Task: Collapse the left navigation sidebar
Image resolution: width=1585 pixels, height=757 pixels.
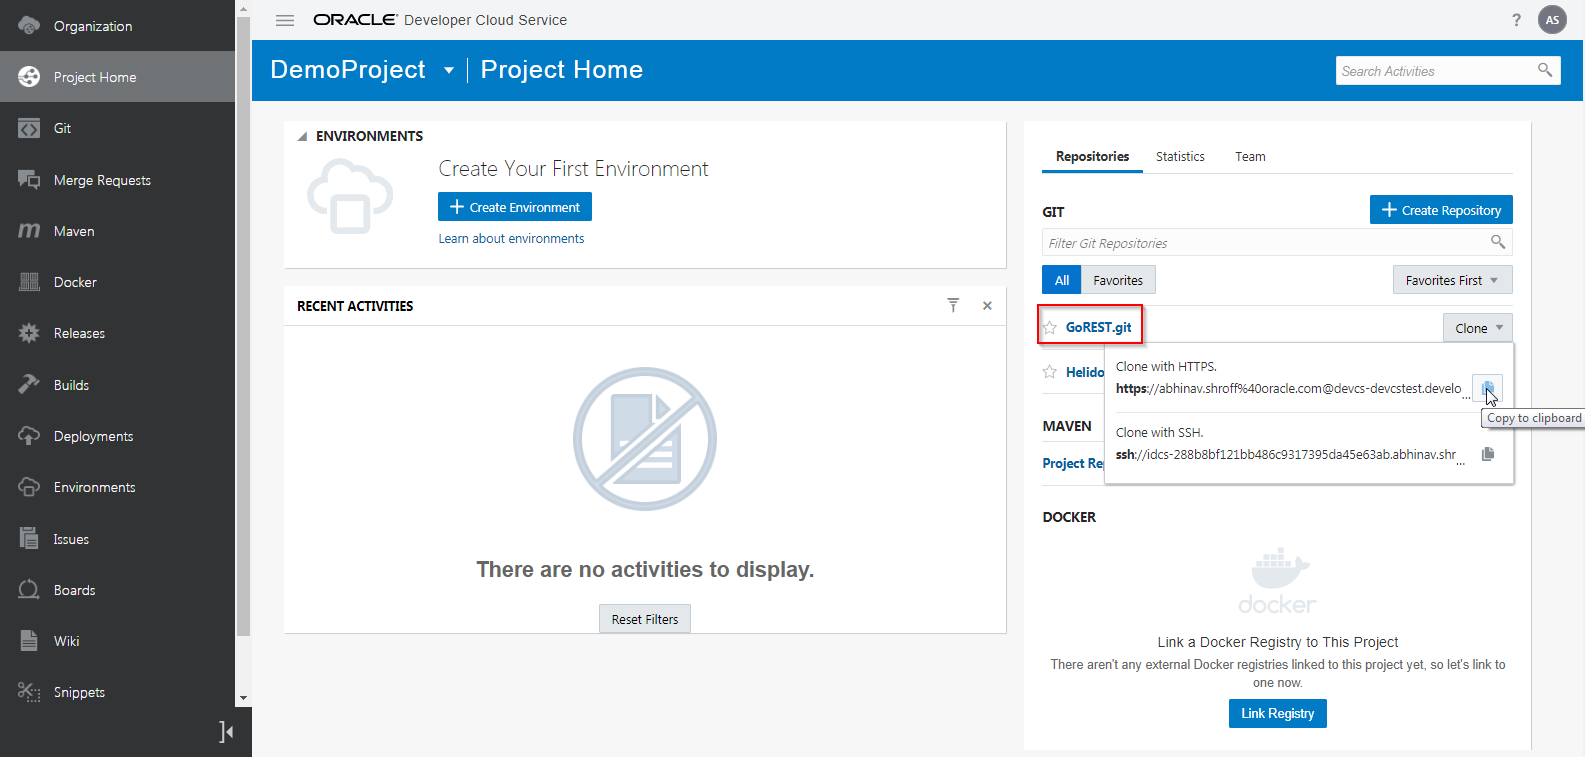Action: 227,732
